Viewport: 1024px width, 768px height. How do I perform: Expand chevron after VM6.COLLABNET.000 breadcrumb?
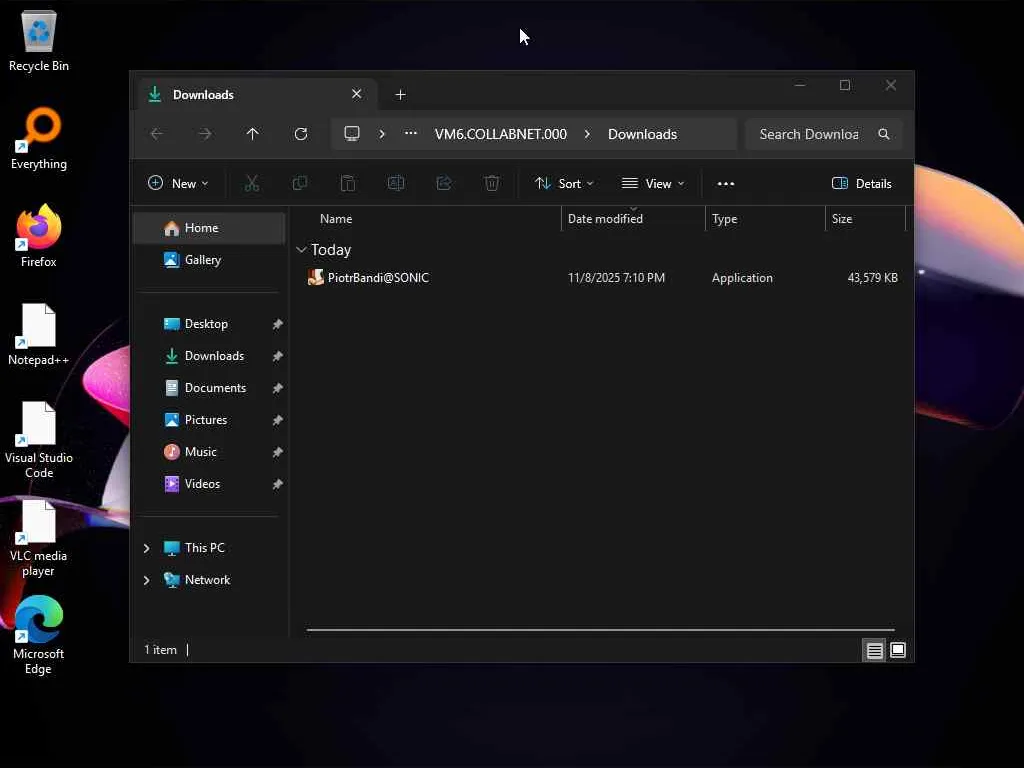[x=587, y=134]
